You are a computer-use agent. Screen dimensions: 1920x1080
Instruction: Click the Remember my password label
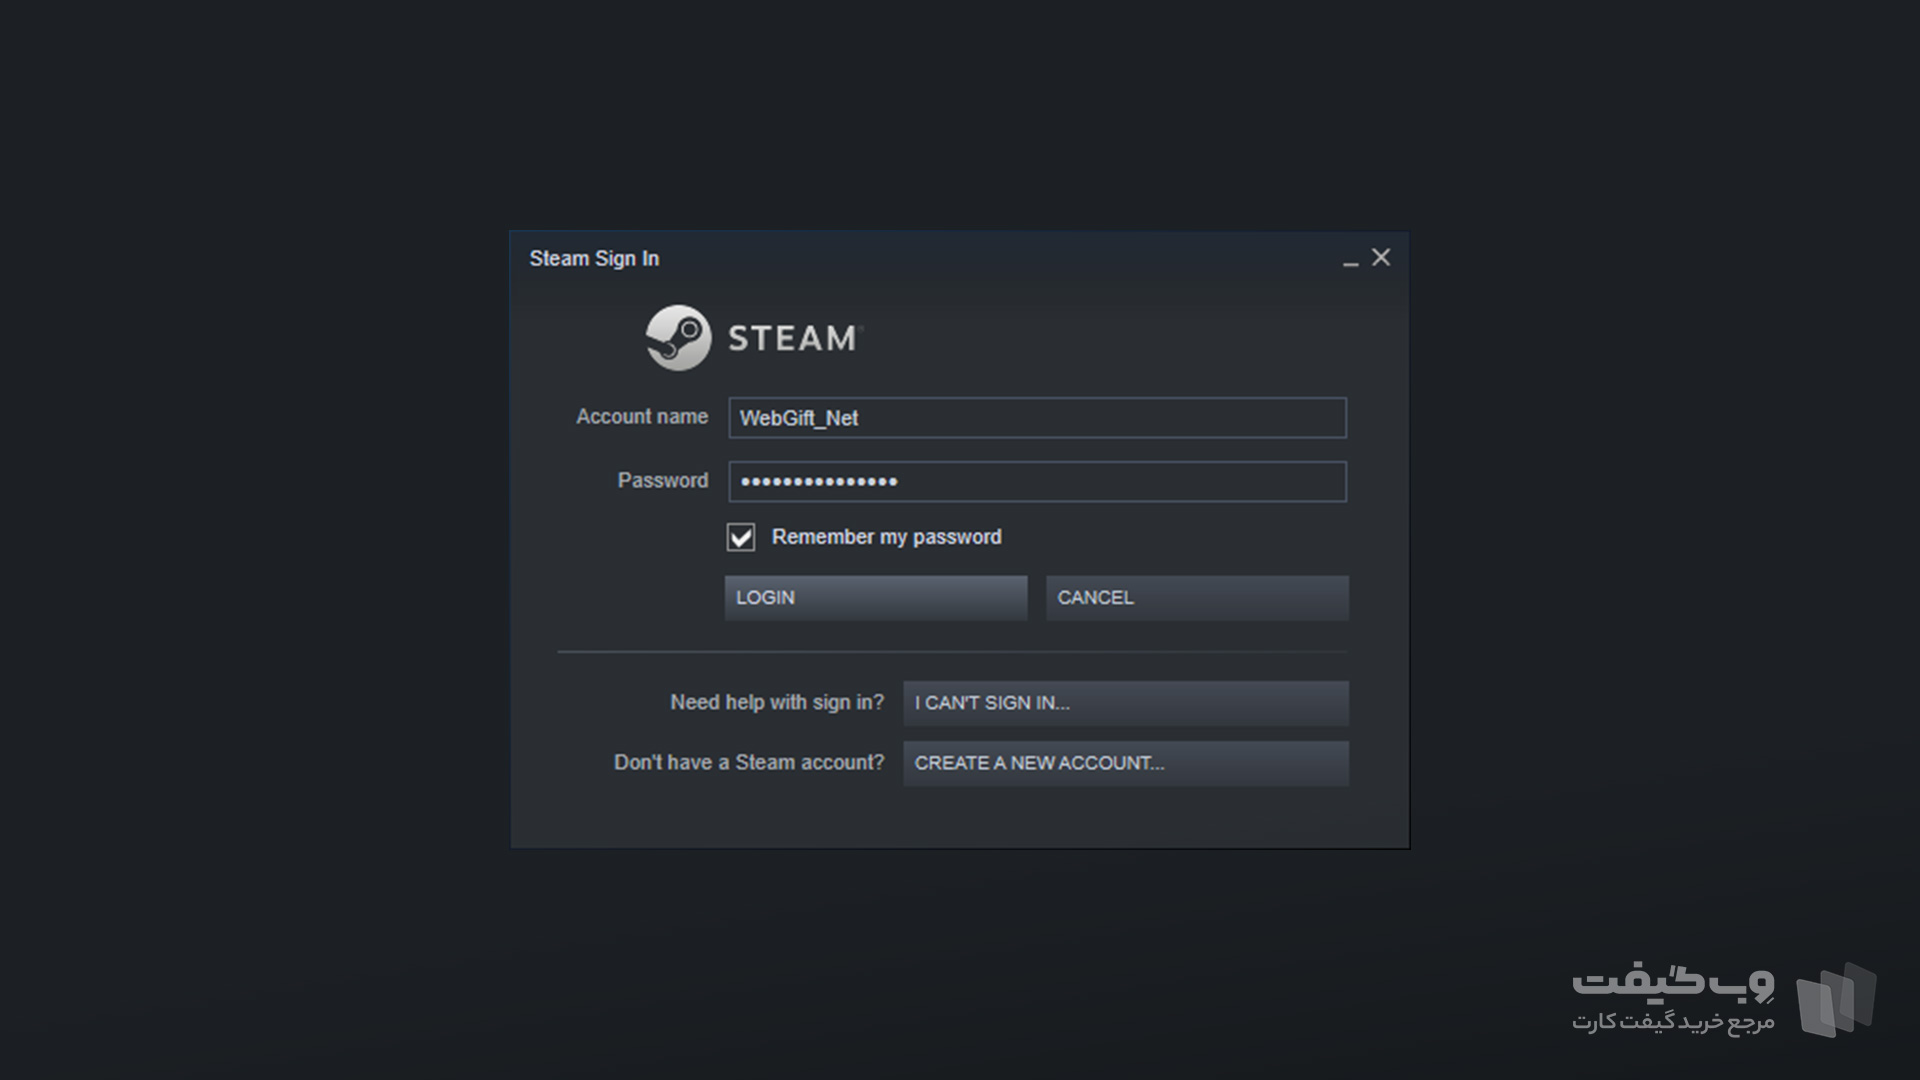pos(886,537)
